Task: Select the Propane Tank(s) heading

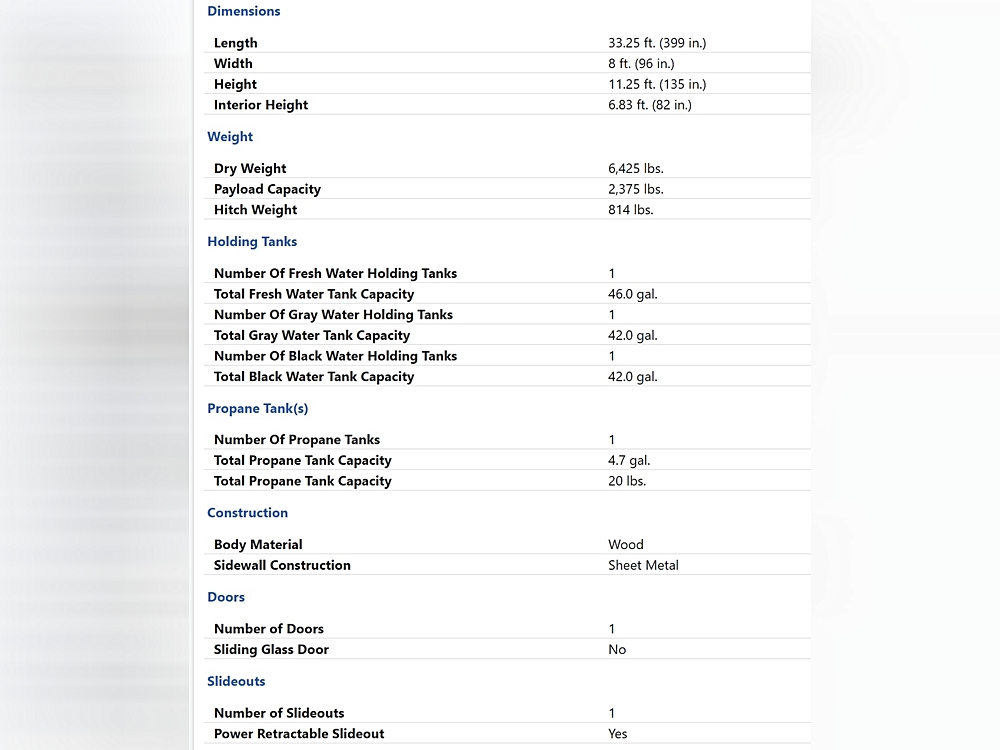Action: 257,409
